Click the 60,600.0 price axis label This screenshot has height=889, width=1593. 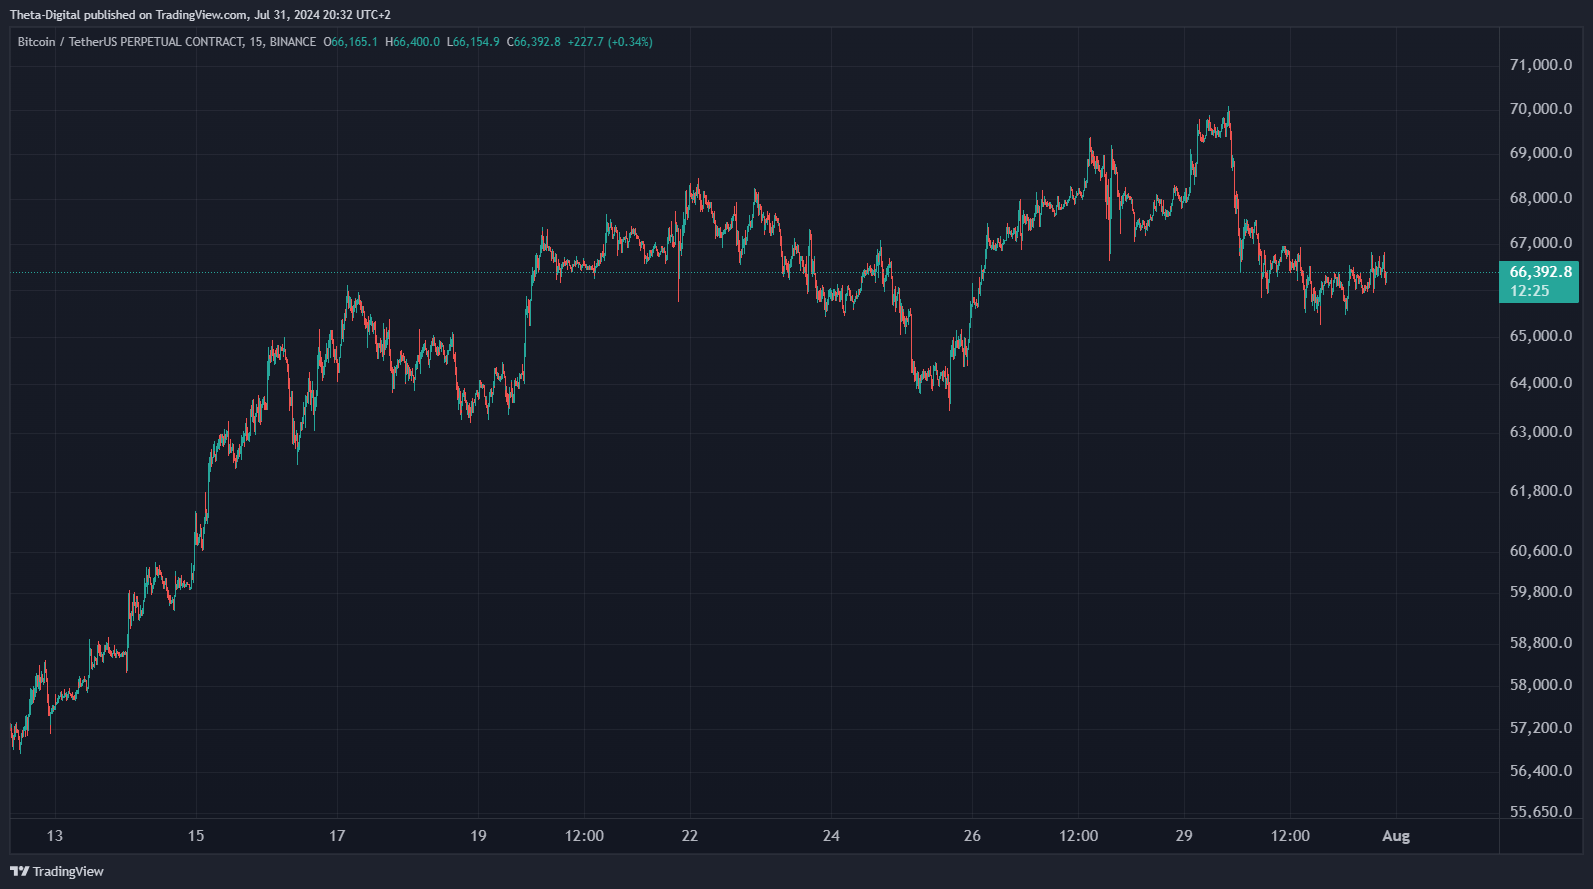click(1541, 551)
